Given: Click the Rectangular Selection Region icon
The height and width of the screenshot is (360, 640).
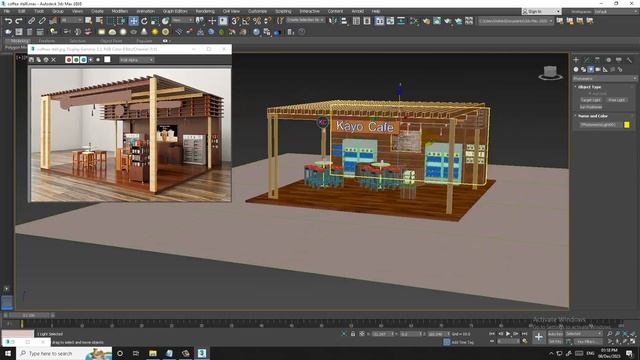Looking at the screenshot, I should tap(111, 20).
